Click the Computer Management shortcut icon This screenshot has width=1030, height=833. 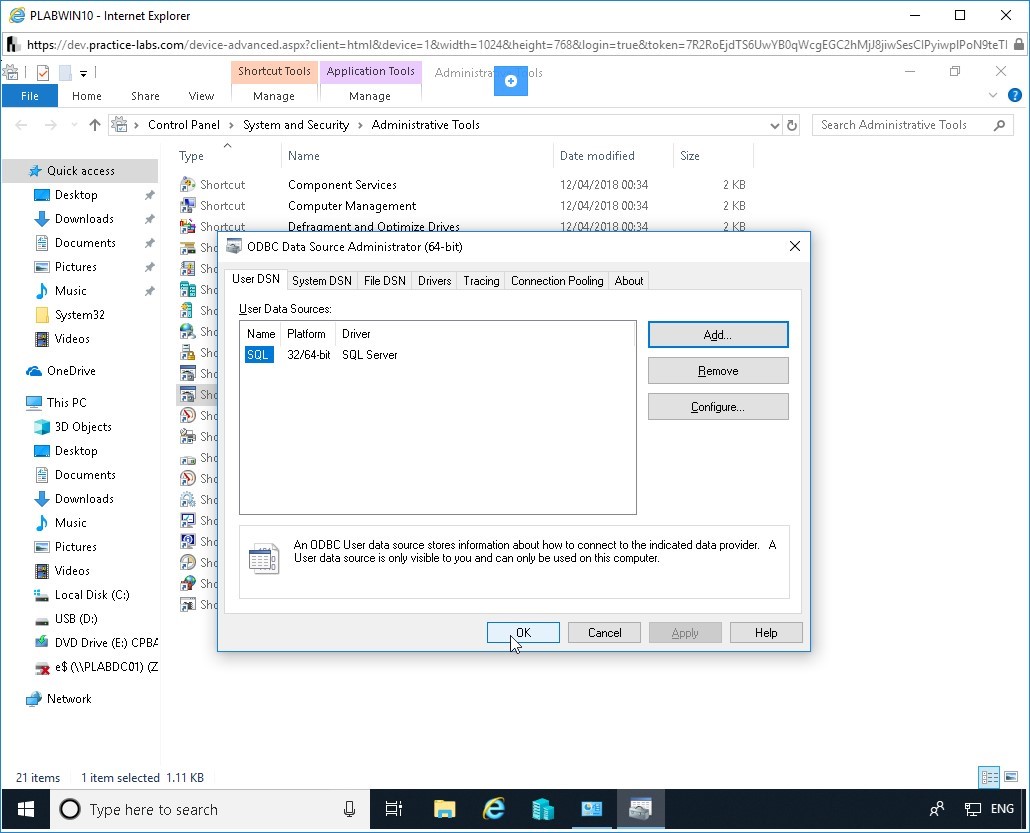188,206
